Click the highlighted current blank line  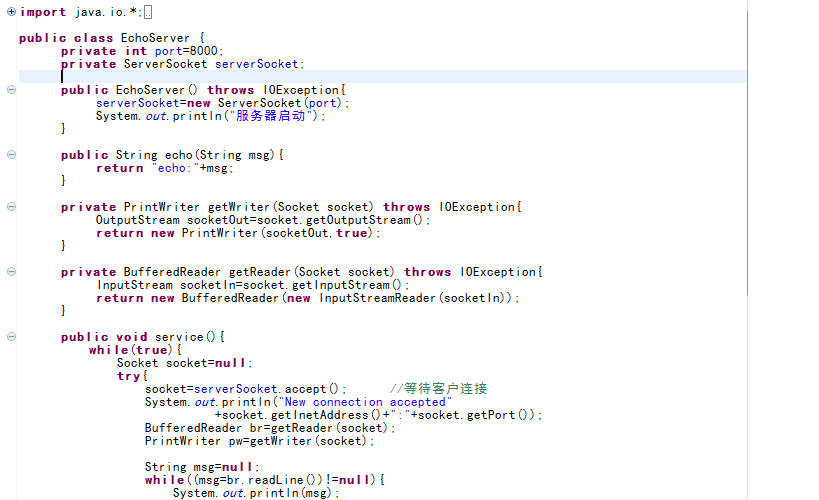tap(382, 77)
